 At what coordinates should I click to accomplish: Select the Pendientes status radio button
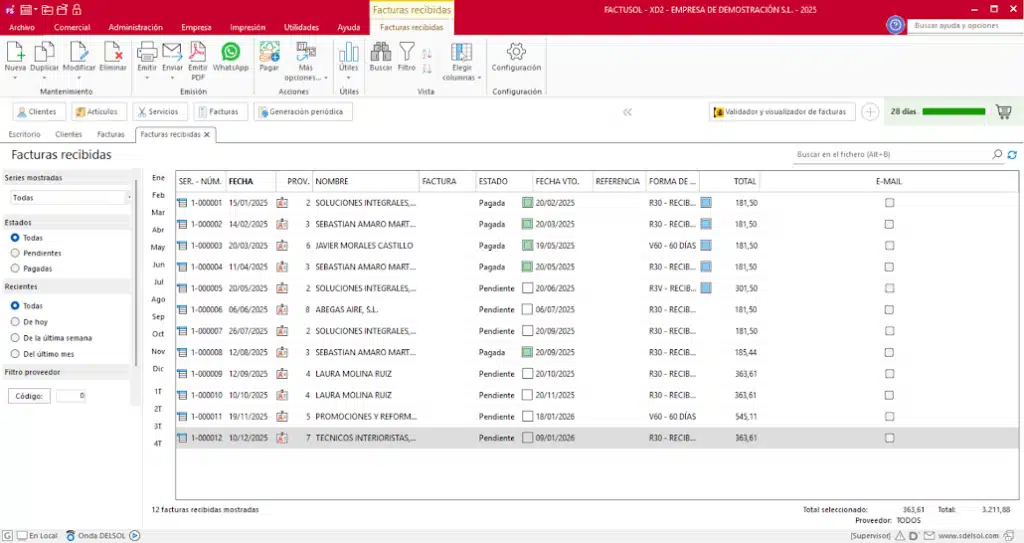[x=15, y=253]
